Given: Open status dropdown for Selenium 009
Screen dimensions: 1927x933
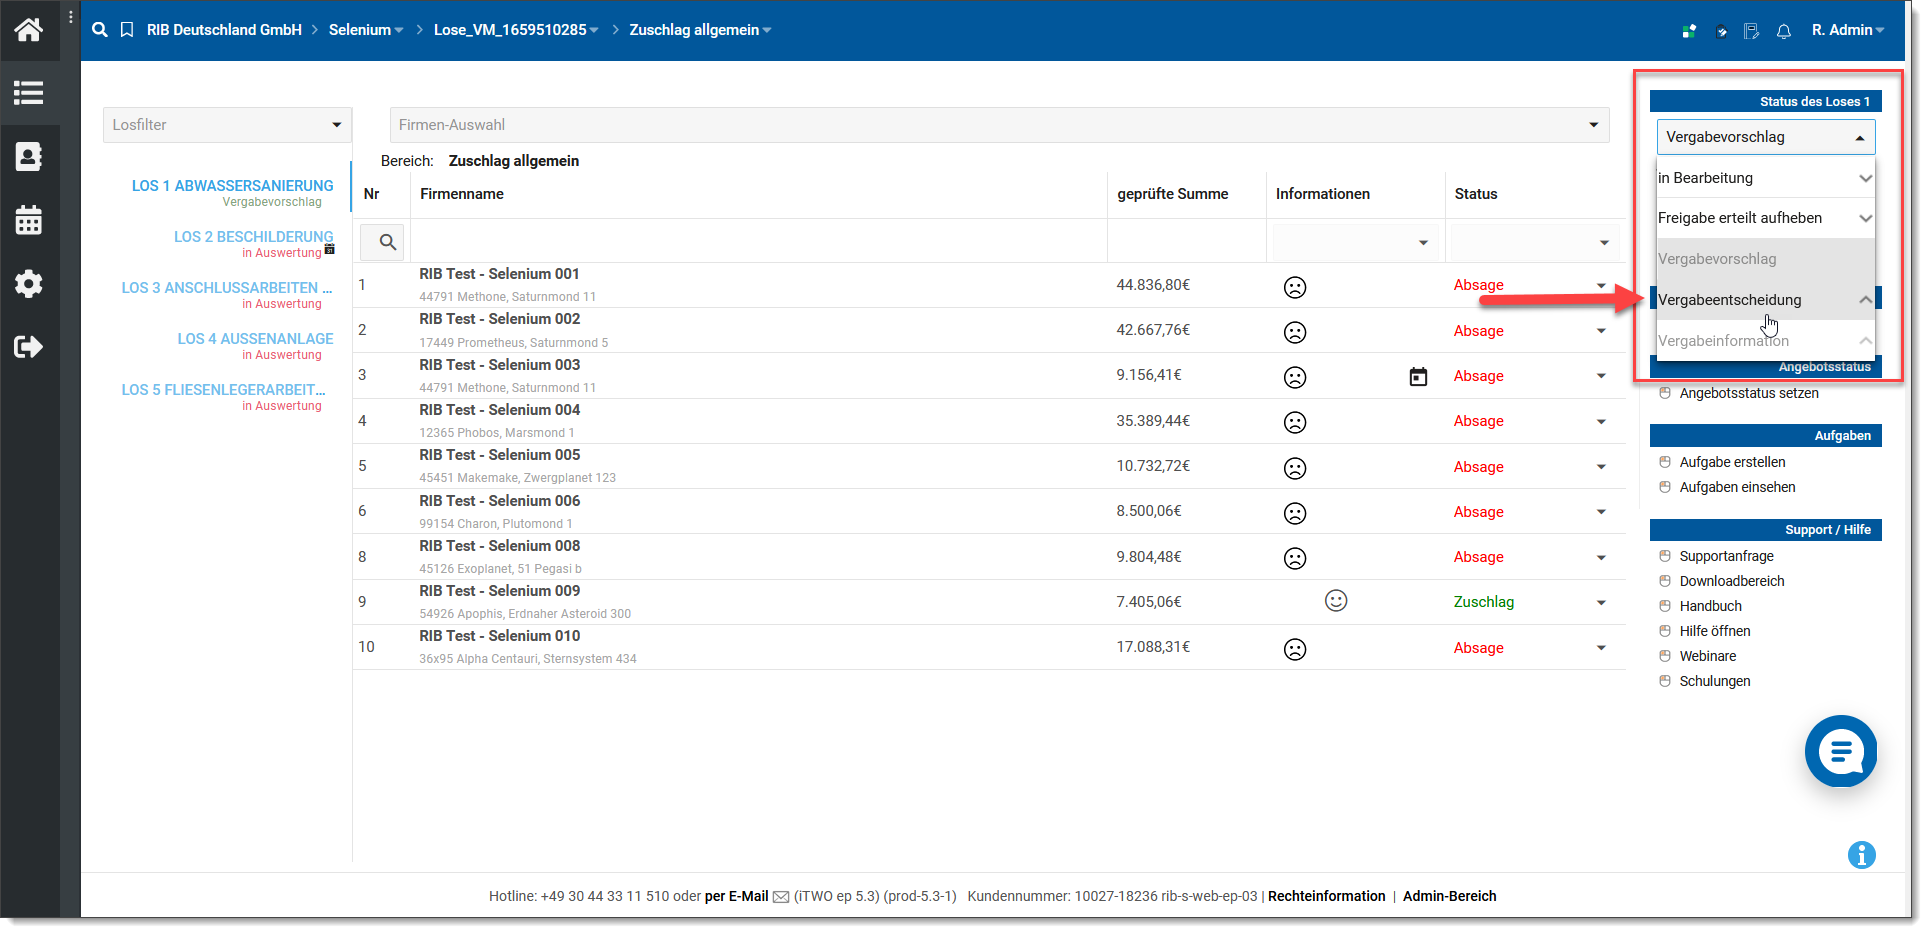Looking at the screenshot, I should coord(1601,602).
